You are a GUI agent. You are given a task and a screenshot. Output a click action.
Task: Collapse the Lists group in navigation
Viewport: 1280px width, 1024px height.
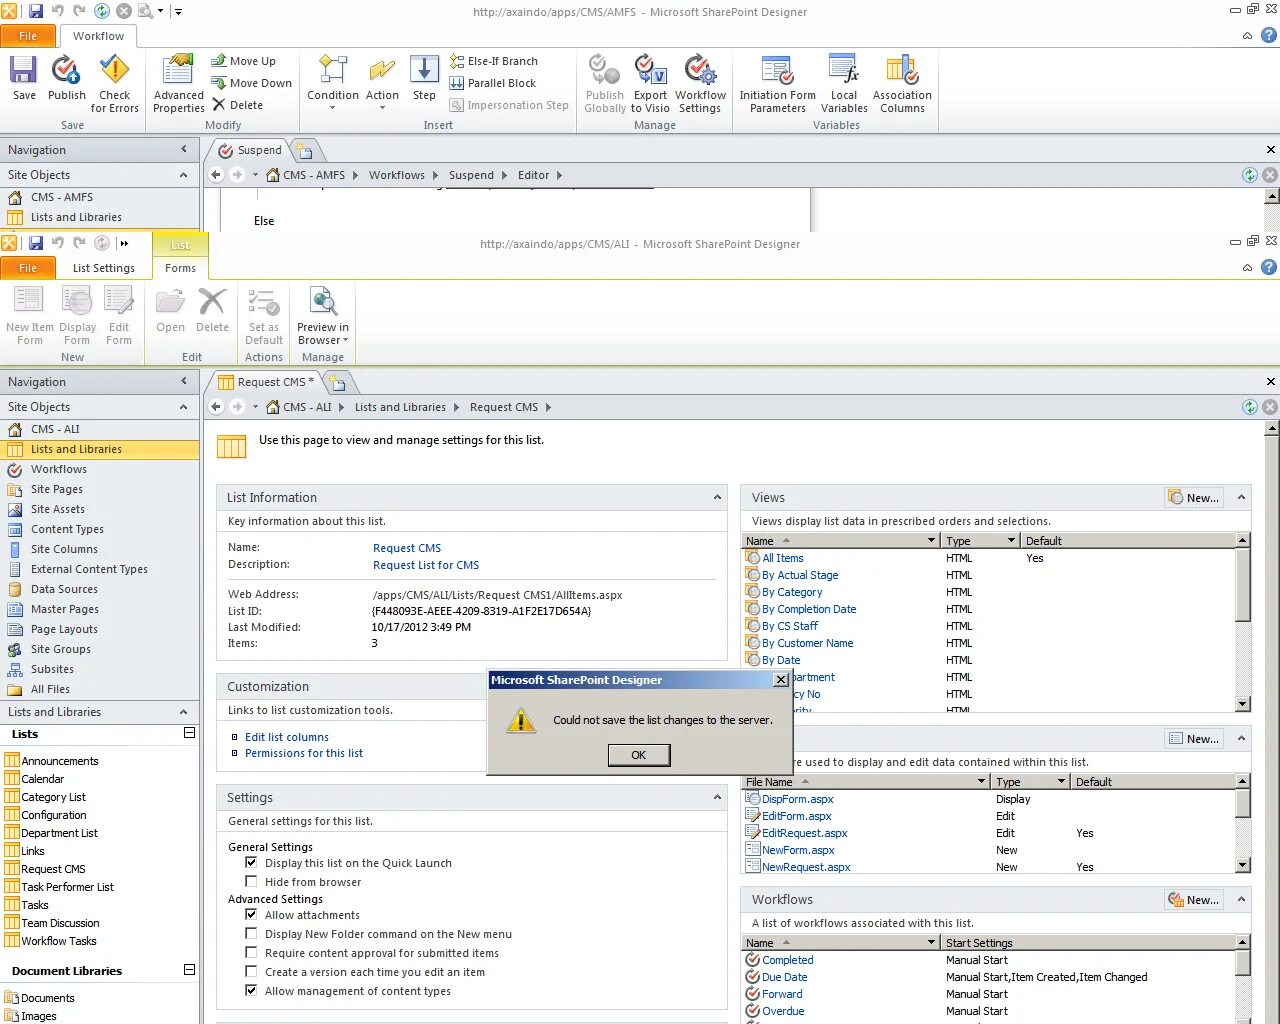pos(189,733)
